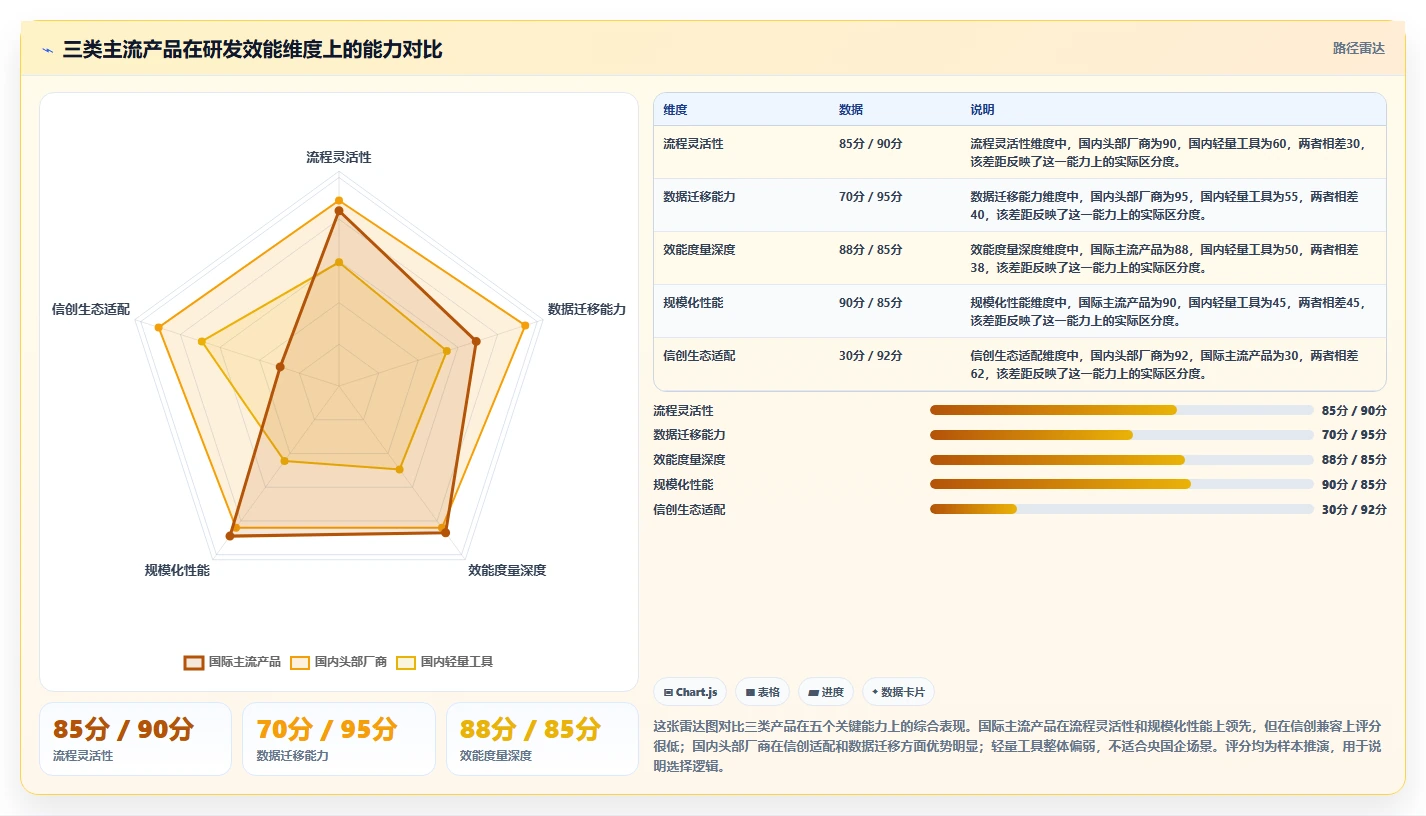This screenshot has width=1426, height=816.
Task: Click the 表格 chip
Action: (762, 692)
